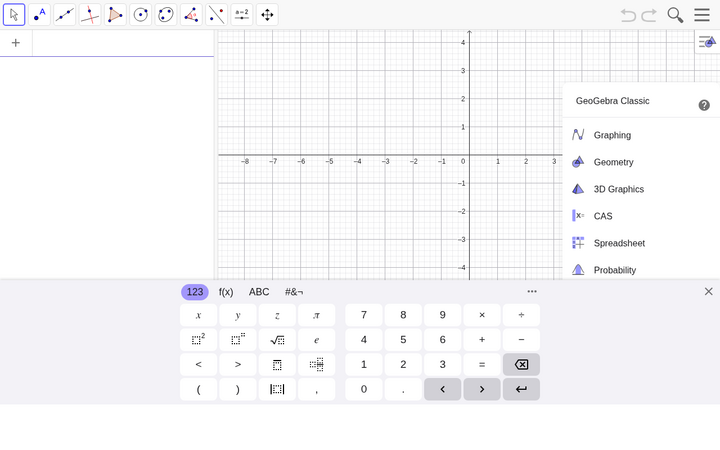This screenshot has width=720, height=450.
Task: Tap the equals key
Action: click(x=482, y=365)
